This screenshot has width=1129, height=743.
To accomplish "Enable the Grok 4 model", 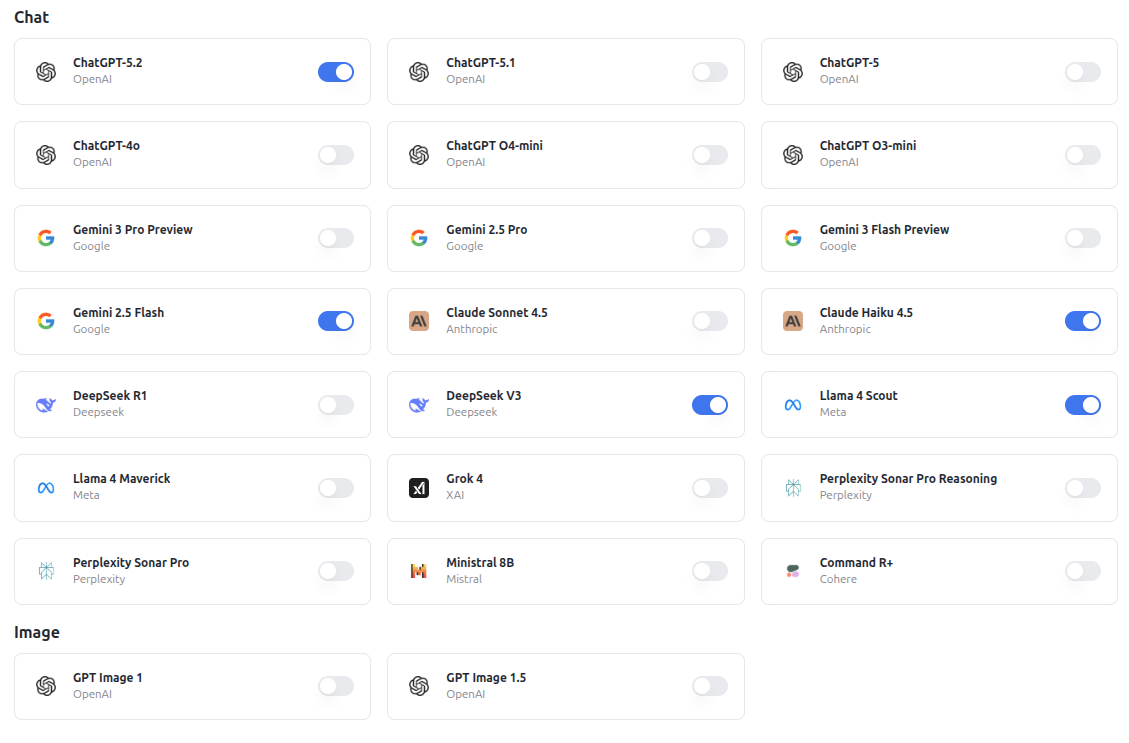I will point(710,487).
